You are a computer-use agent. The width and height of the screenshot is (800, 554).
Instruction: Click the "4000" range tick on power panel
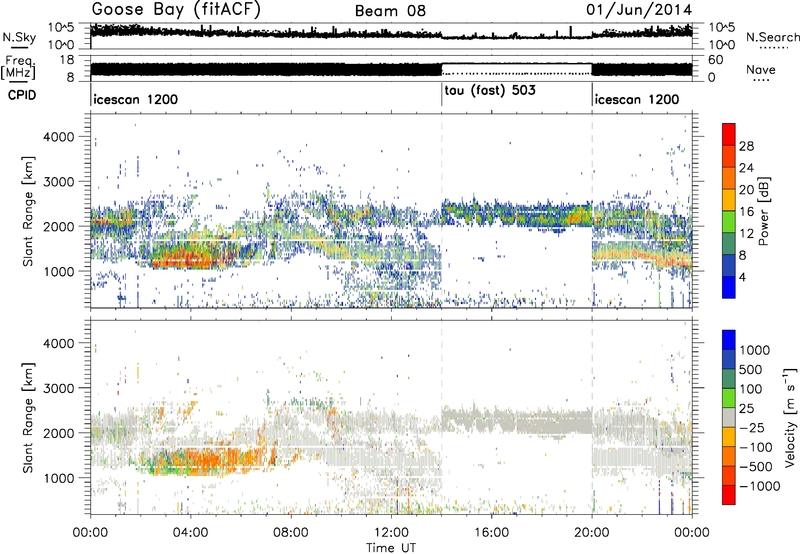[61, 137]
